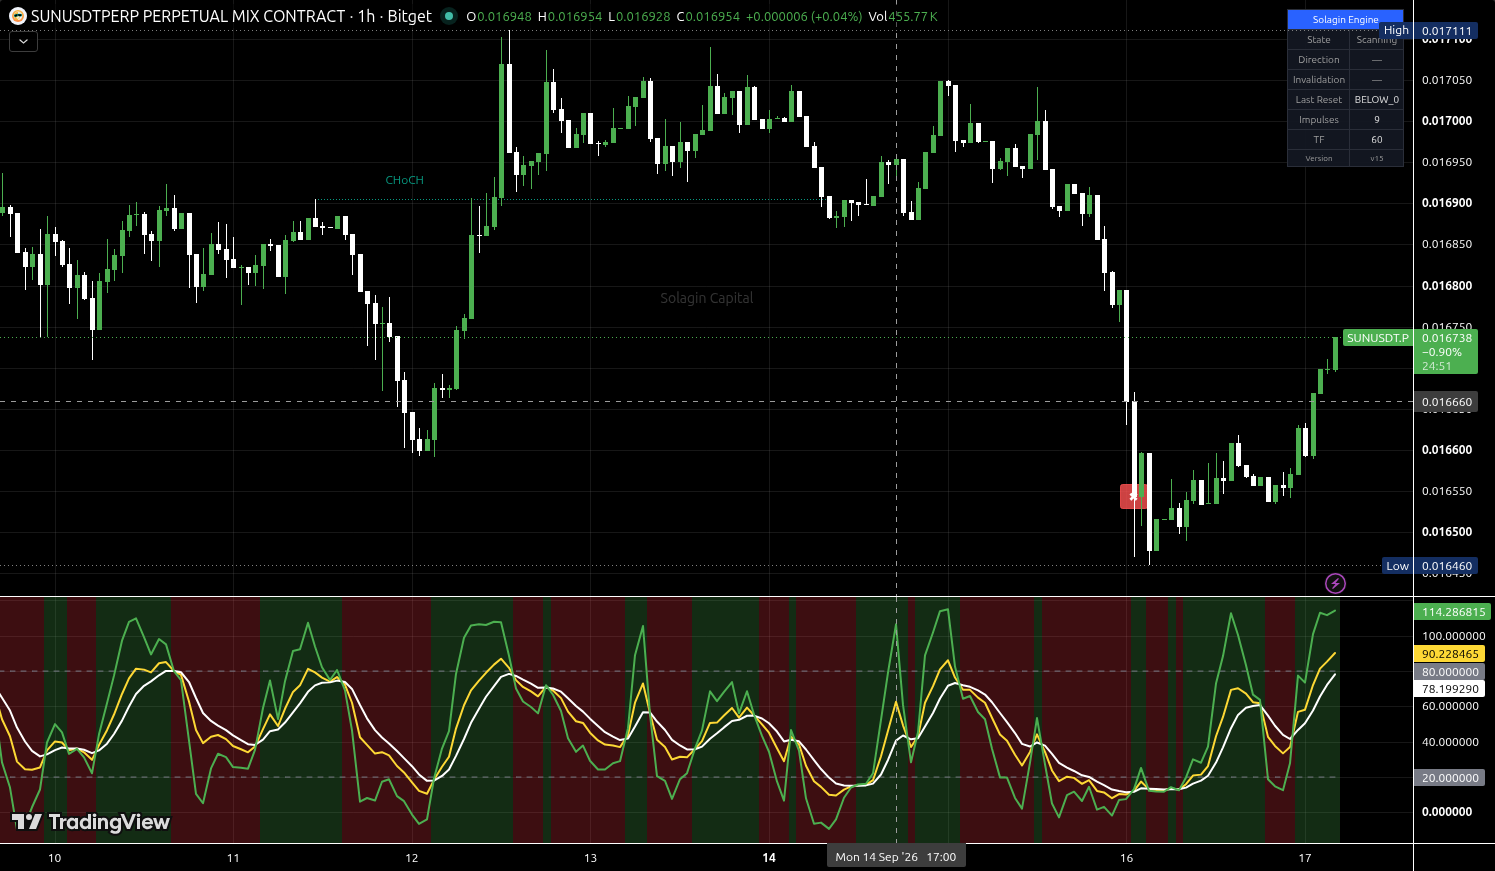Click the Solagin Engine table header
Screen dimensions: 1495x871
pyautogui.click(x=1345, y=19)
